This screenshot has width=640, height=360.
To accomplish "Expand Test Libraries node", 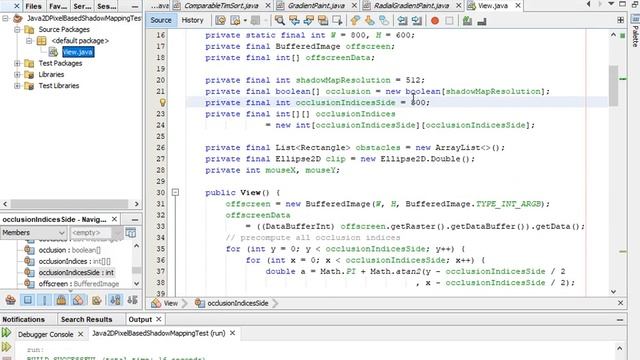I will point(17,86).
